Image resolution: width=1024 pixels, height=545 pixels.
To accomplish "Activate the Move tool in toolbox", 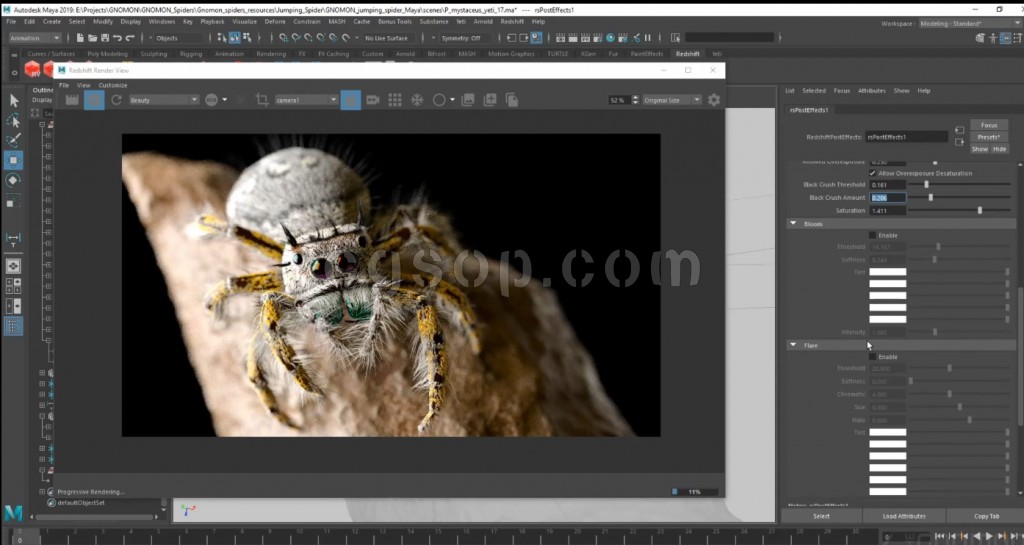I will 14,161.
